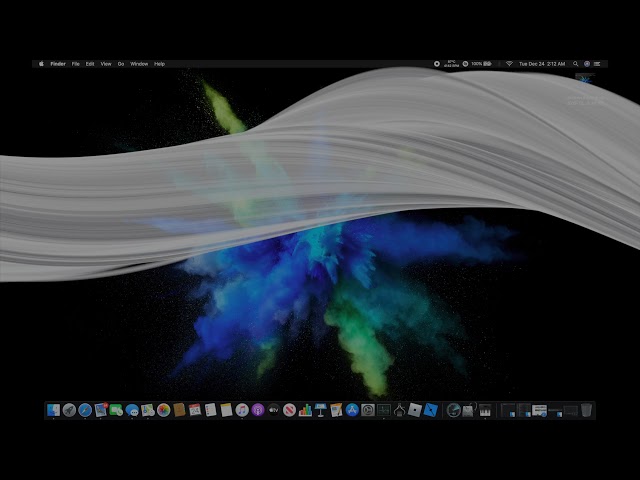Click the Tue Dec 24 2:12 AM clock
Image resolution: width=640 pixels, height=480 pixels.
tap(542, 64)
